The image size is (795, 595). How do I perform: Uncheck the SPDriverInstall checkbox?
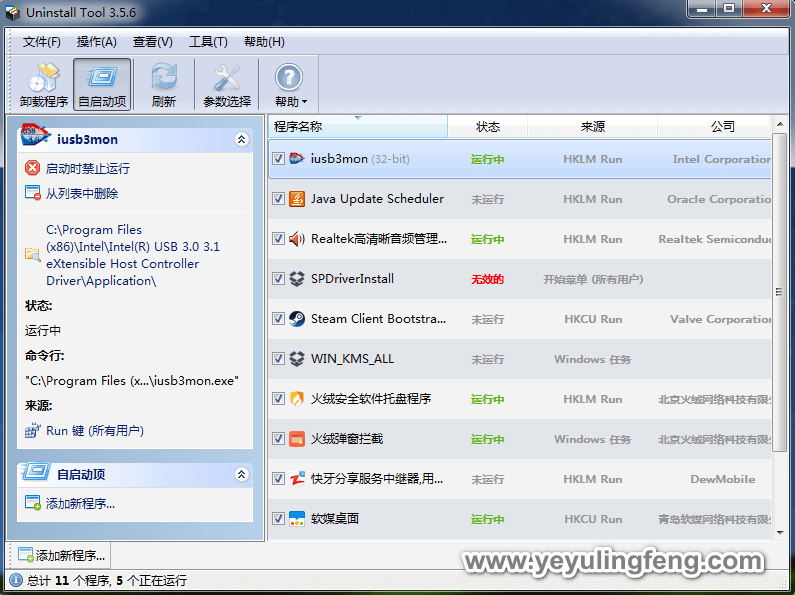[278, 279]
